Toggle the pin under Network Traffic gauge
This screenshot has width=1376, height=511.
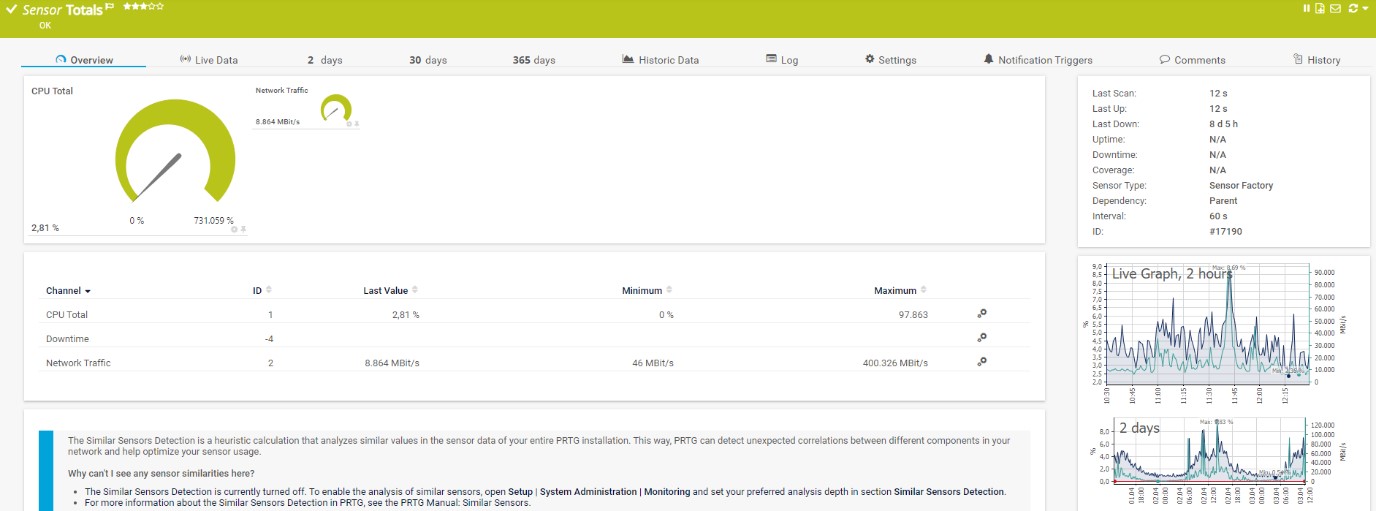(x=356, y=124)
